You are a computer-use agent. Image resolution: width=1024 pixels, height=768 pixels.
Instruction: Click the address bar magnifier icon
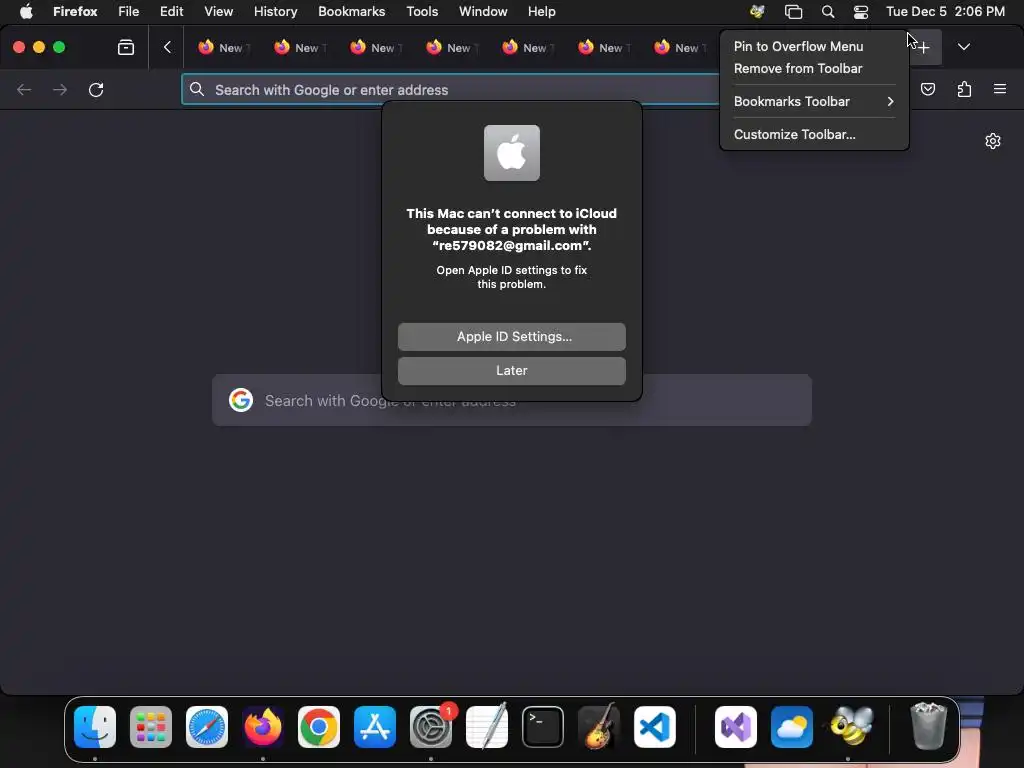pyautogui.click(x=197, y=89)
